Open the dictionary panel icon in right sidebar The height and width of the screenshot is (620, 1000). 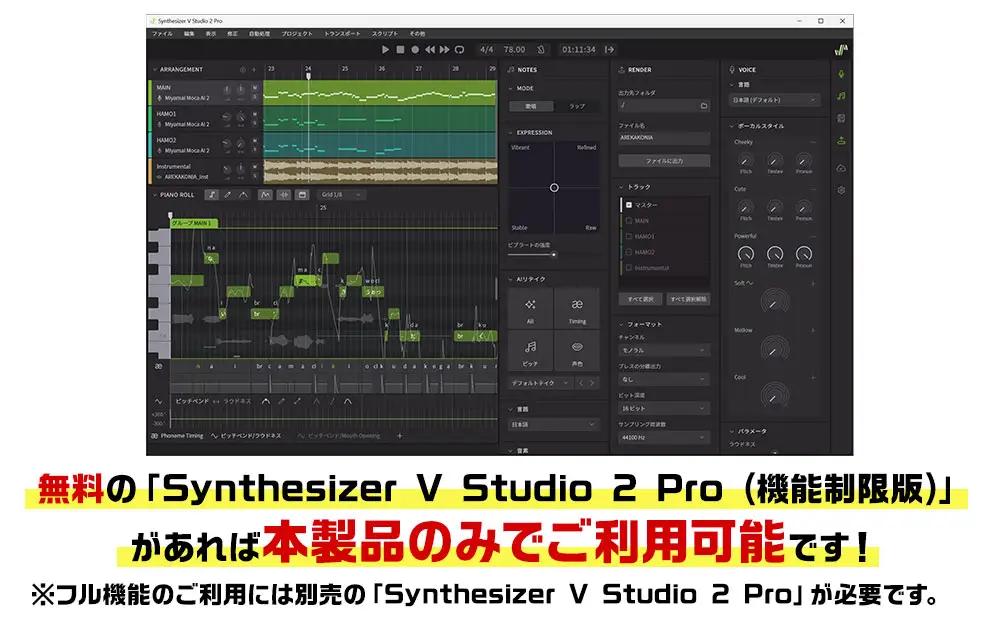(x=841, y=118)
